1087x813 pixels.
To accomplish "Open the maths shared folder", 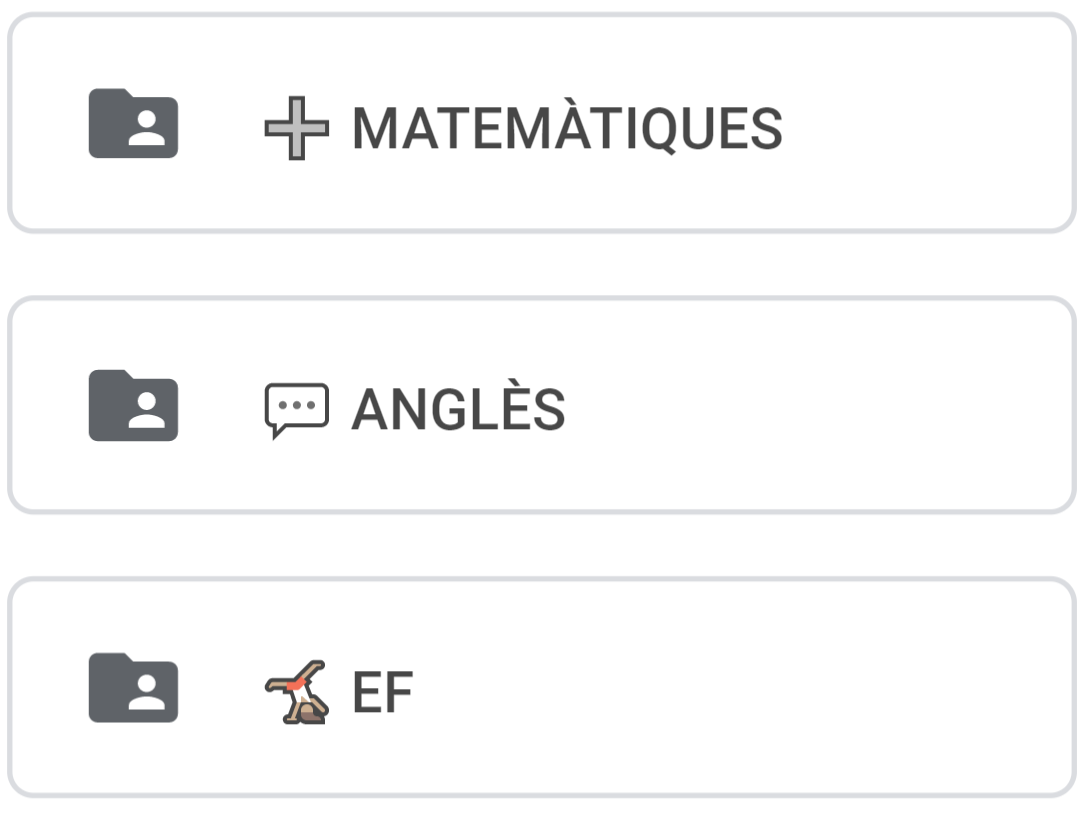I will [x=567, y=129].
